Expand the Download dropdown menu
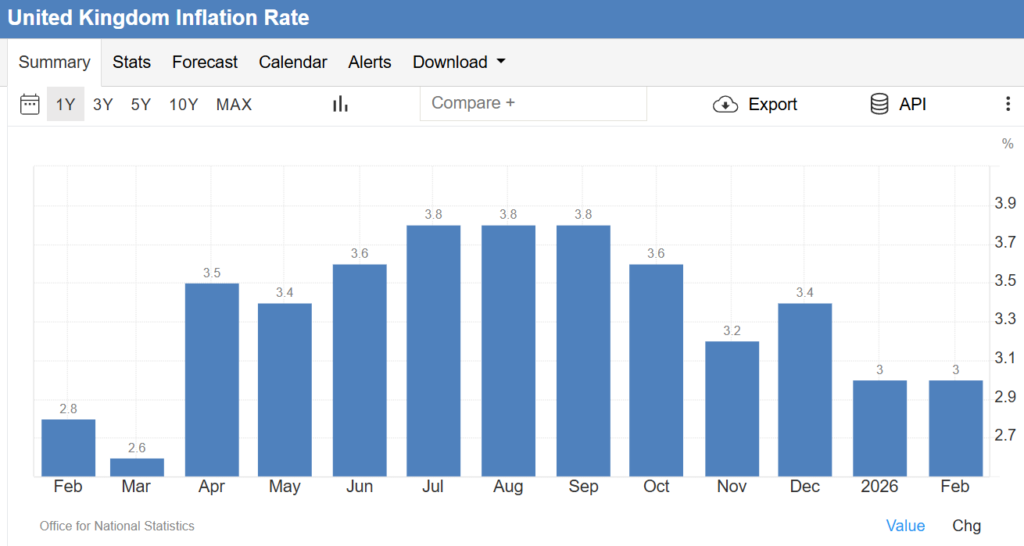 tap(459, 62)
